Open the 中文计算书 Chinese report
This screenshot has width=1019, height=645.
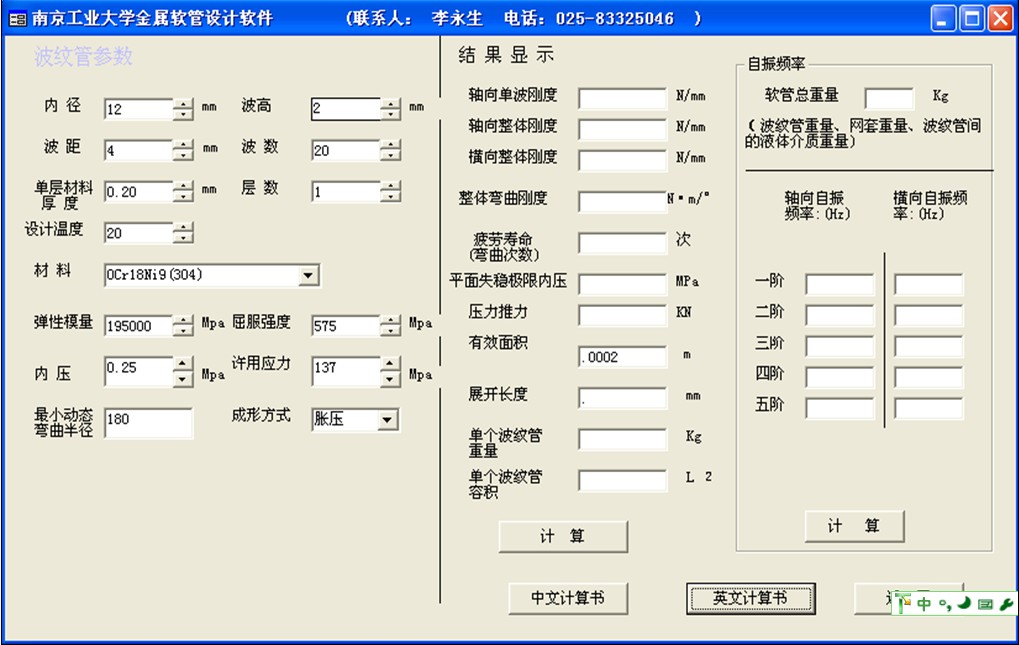(x=568, y=598)
